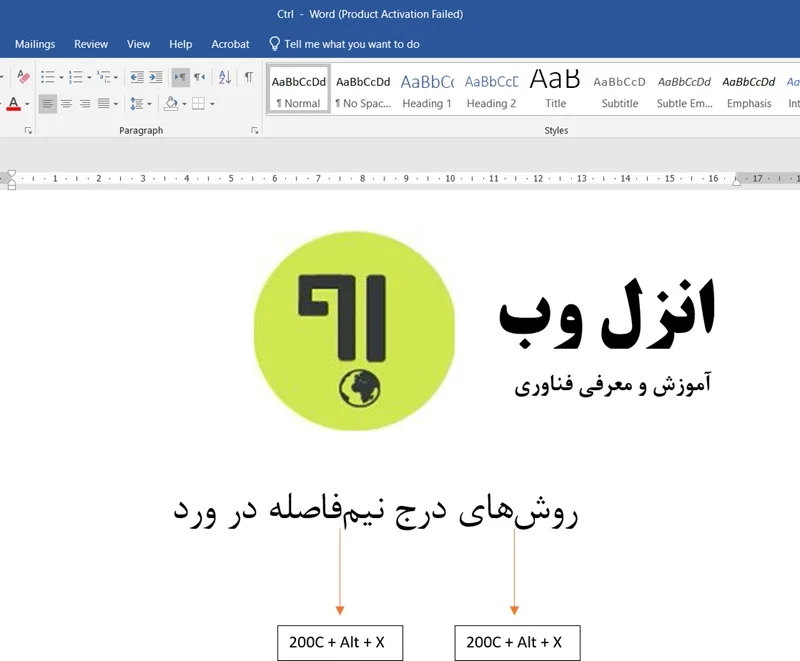Expand multilevel list dropdown
Image resolution: width=800 pixels, height=661 pixels.
[x=116, y=78]
